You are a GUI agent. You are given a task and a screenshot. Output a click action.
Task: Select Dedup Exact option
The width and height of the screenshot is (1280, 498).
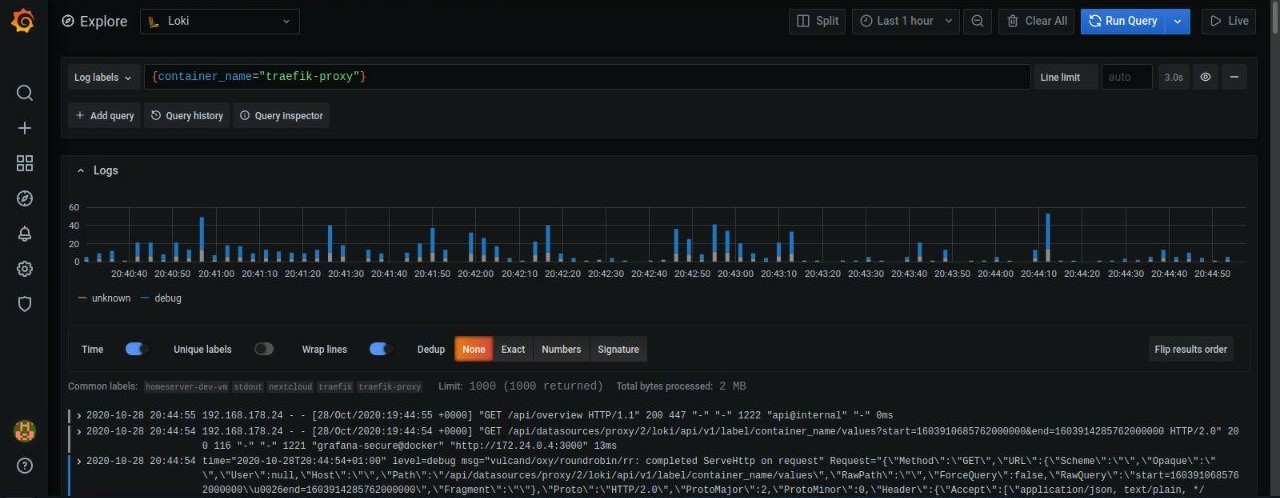pos(513,349)
